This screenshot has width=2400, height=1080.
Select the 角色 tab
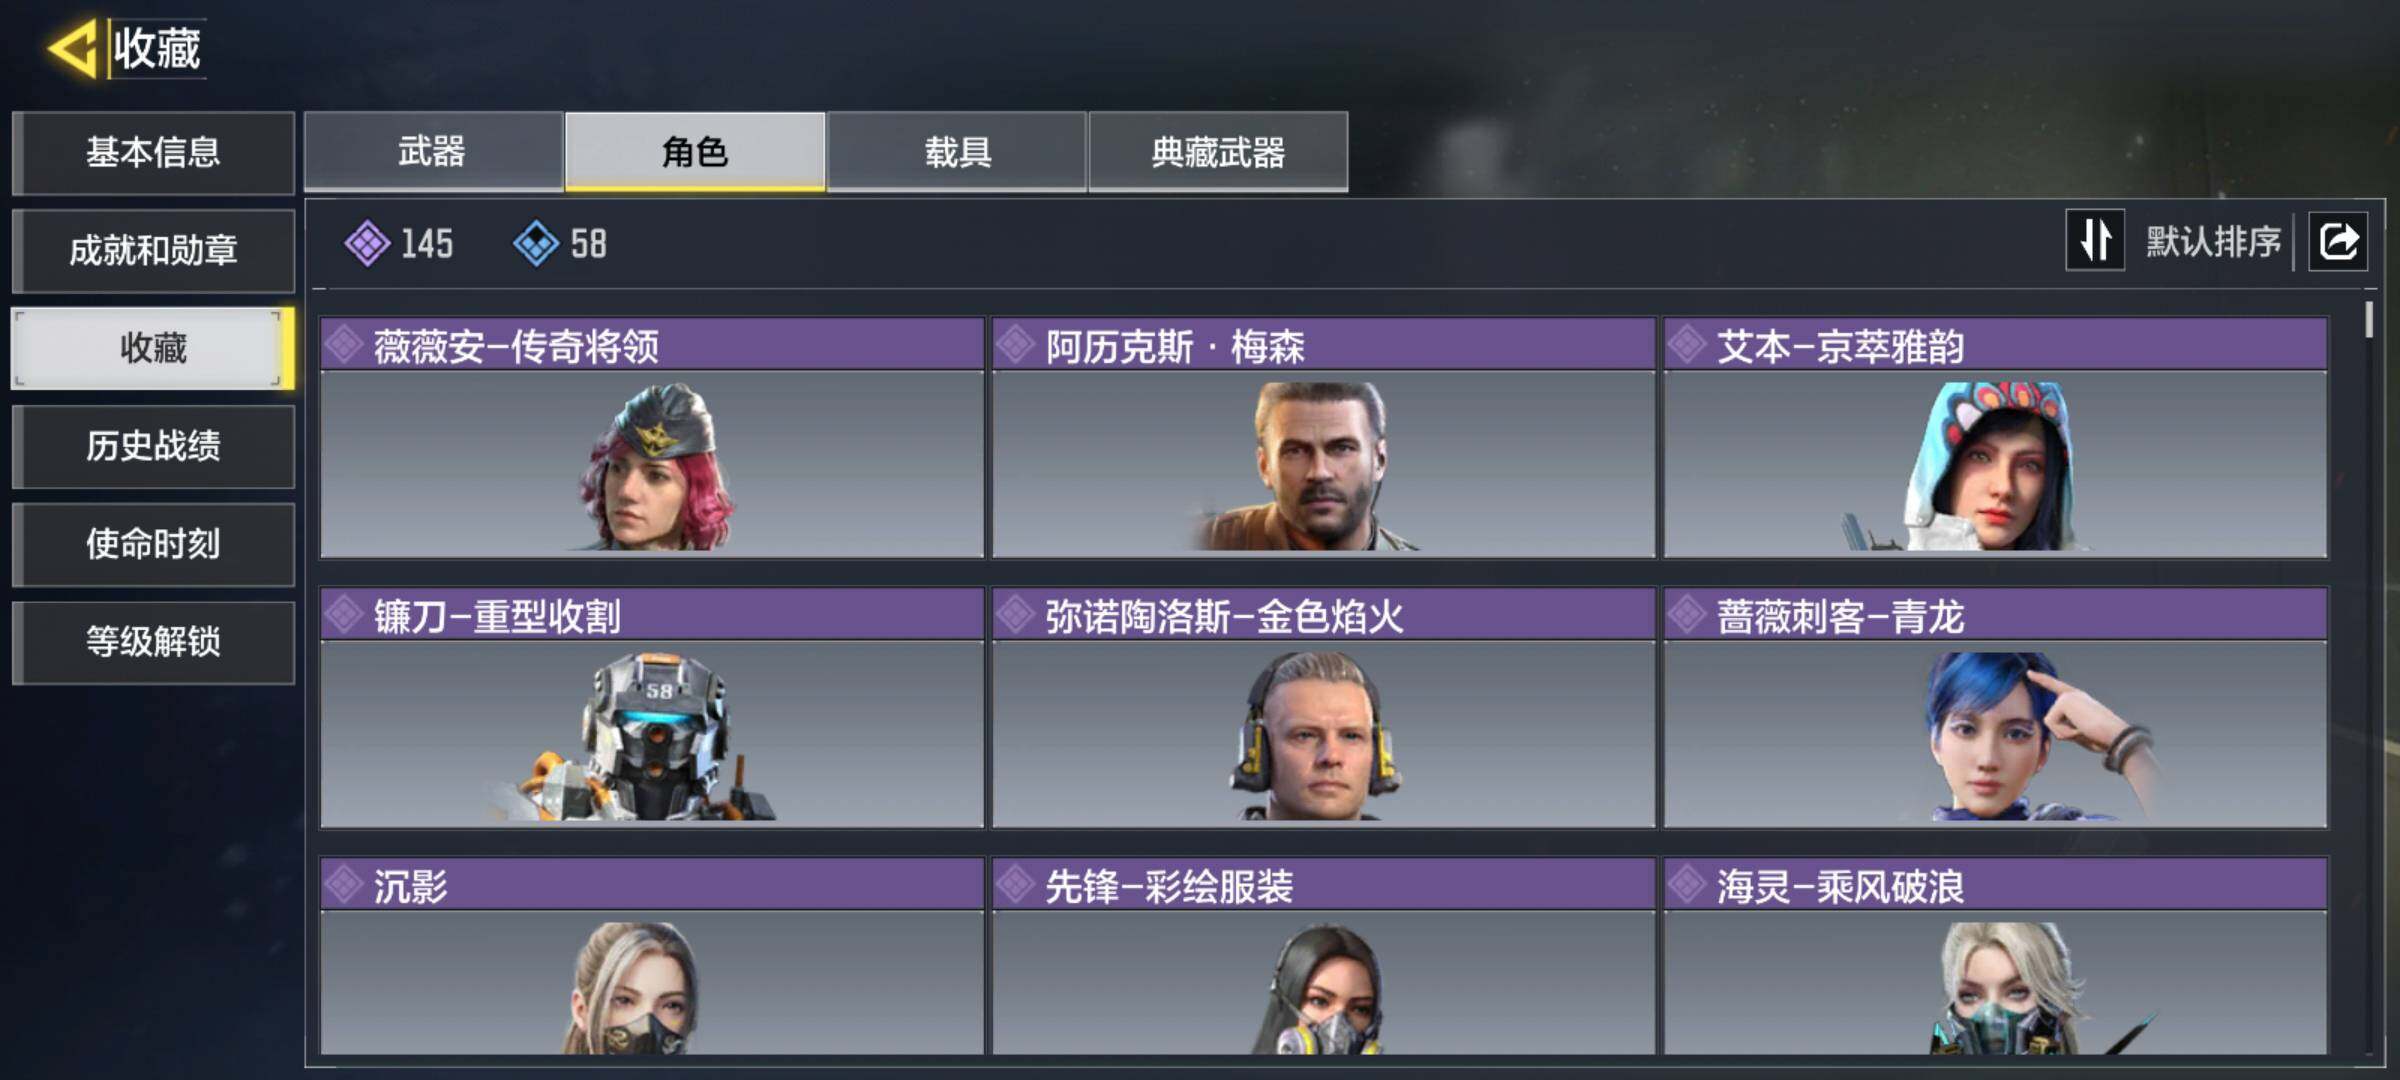tap(695, 152)
